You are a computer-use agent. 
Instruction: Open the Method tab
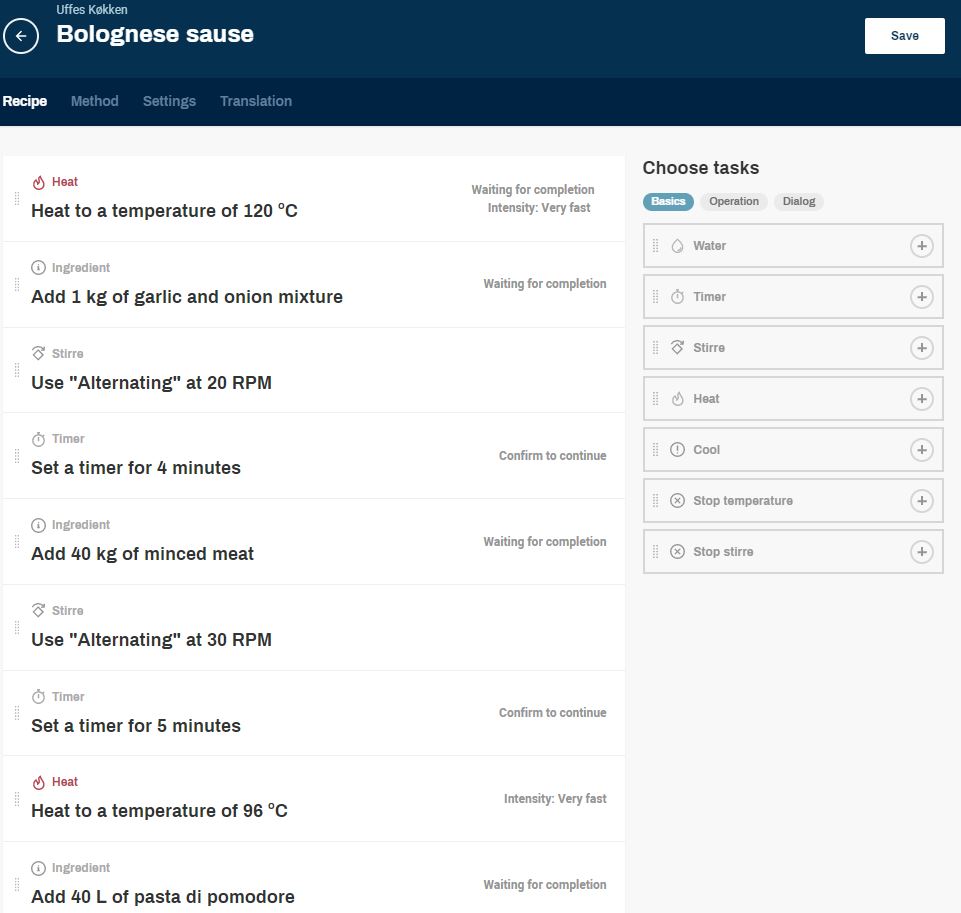tap(95, 101)
